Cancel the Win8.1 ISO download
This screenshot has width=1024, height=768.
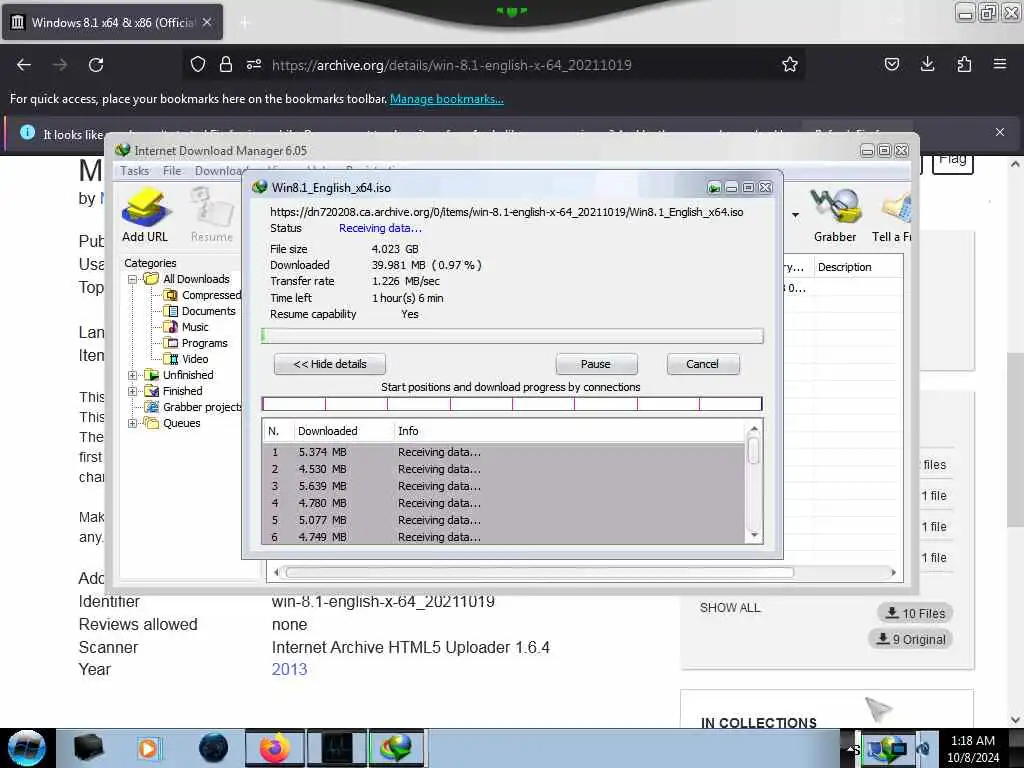pyautogui.click(x=703, y=364)
